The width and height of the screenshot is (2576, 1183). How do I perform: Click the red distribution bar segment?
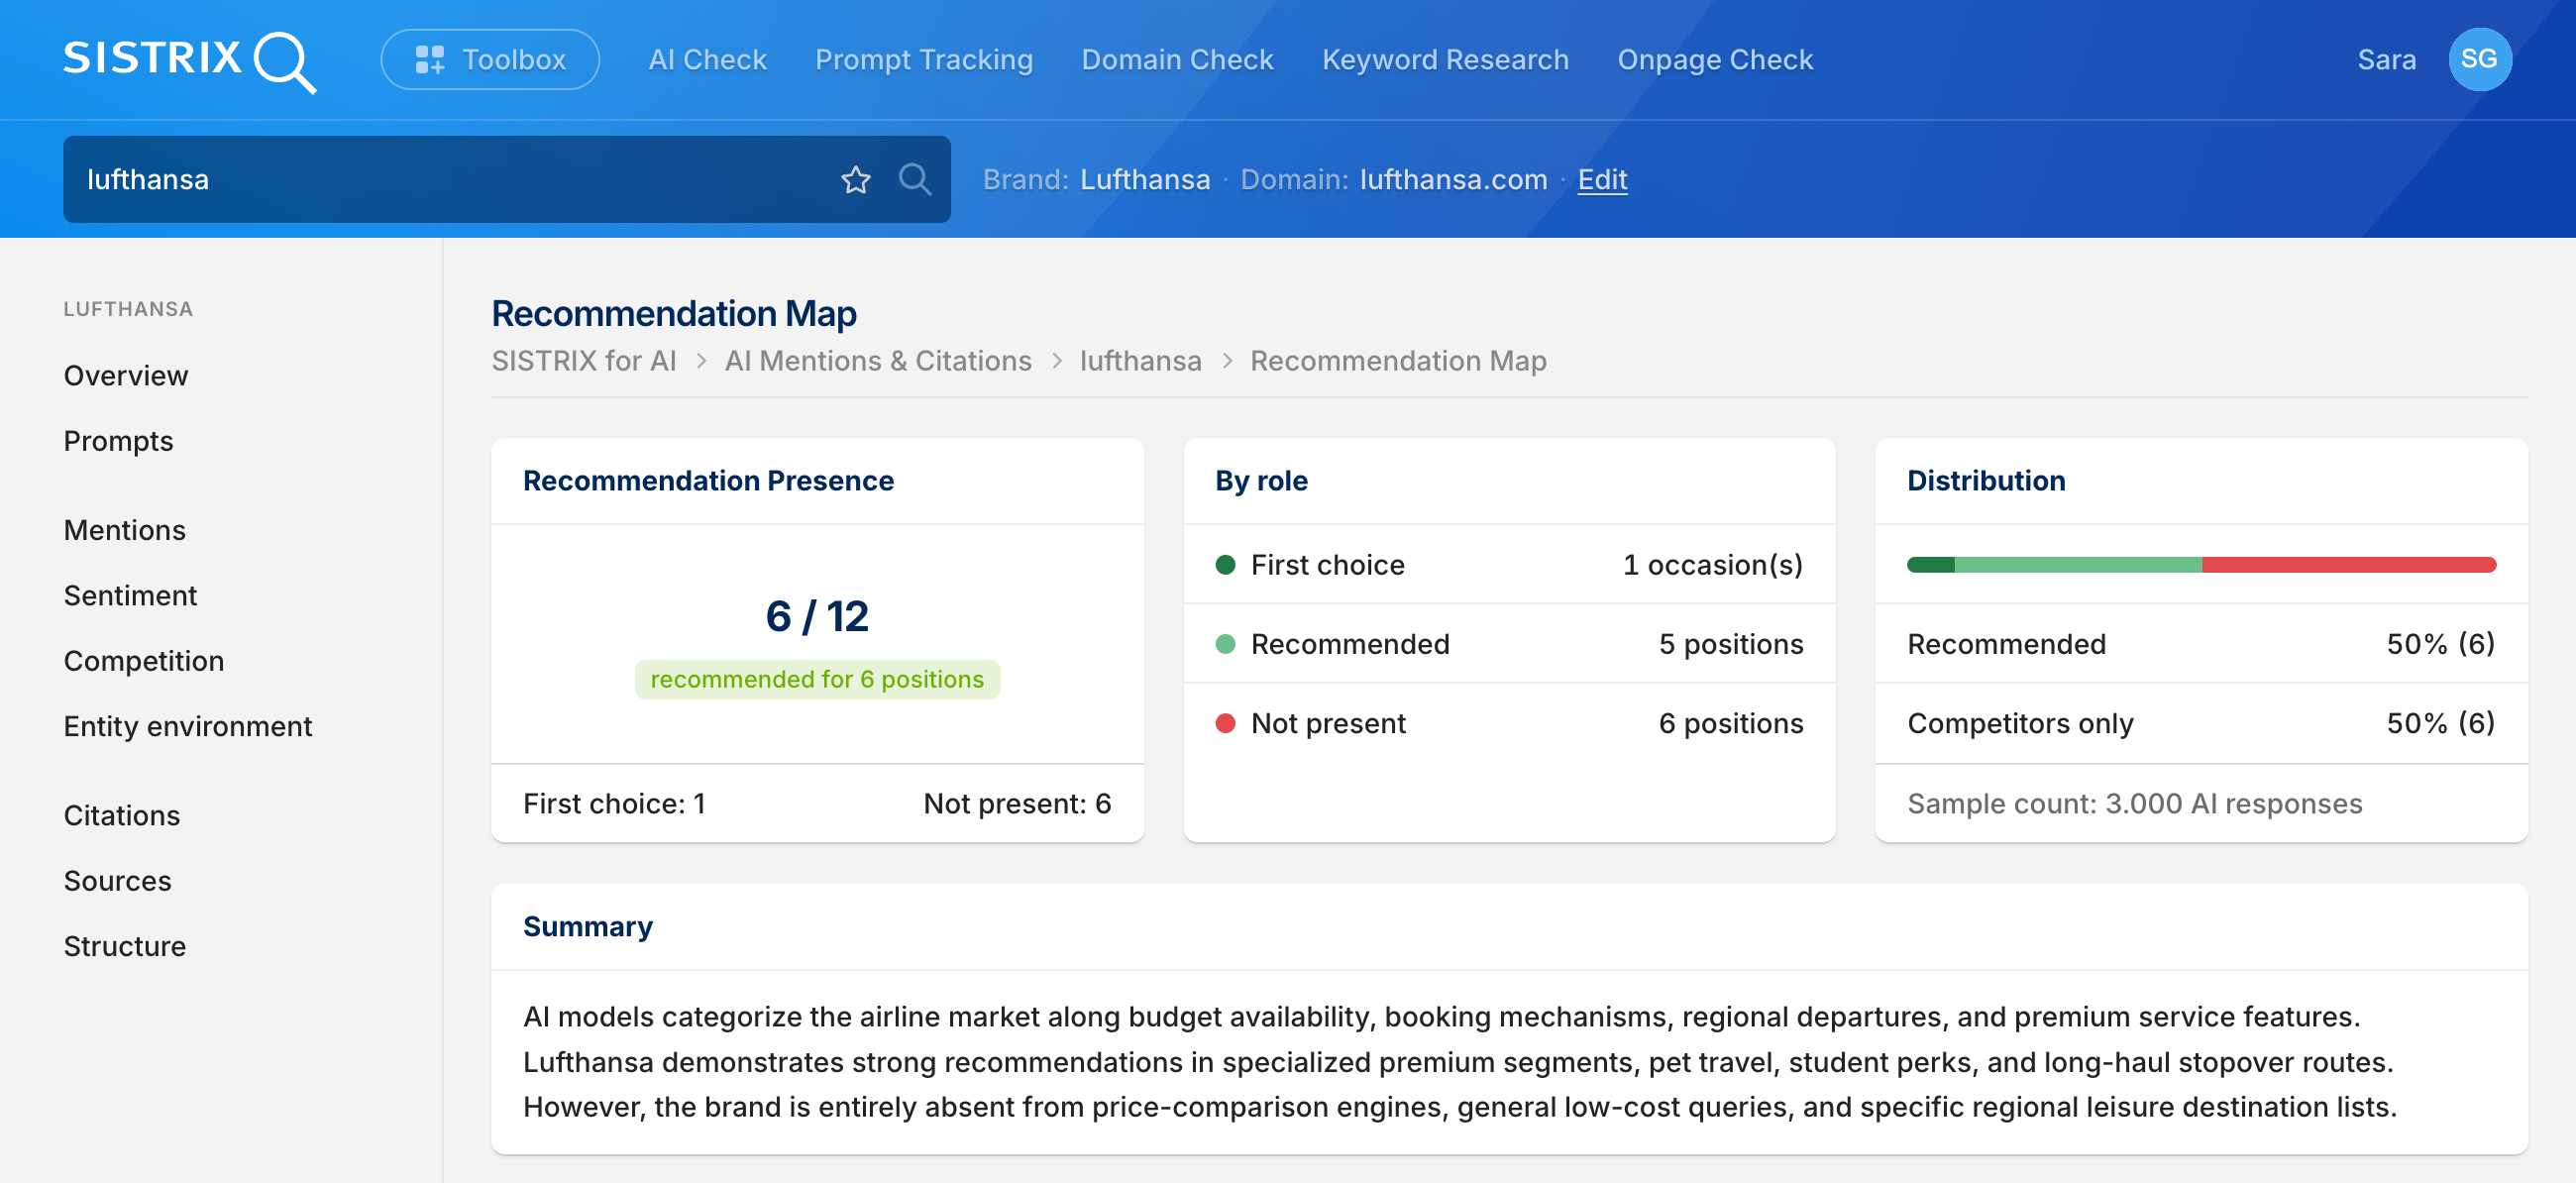pyautogui.click(x=2349, y=565)
